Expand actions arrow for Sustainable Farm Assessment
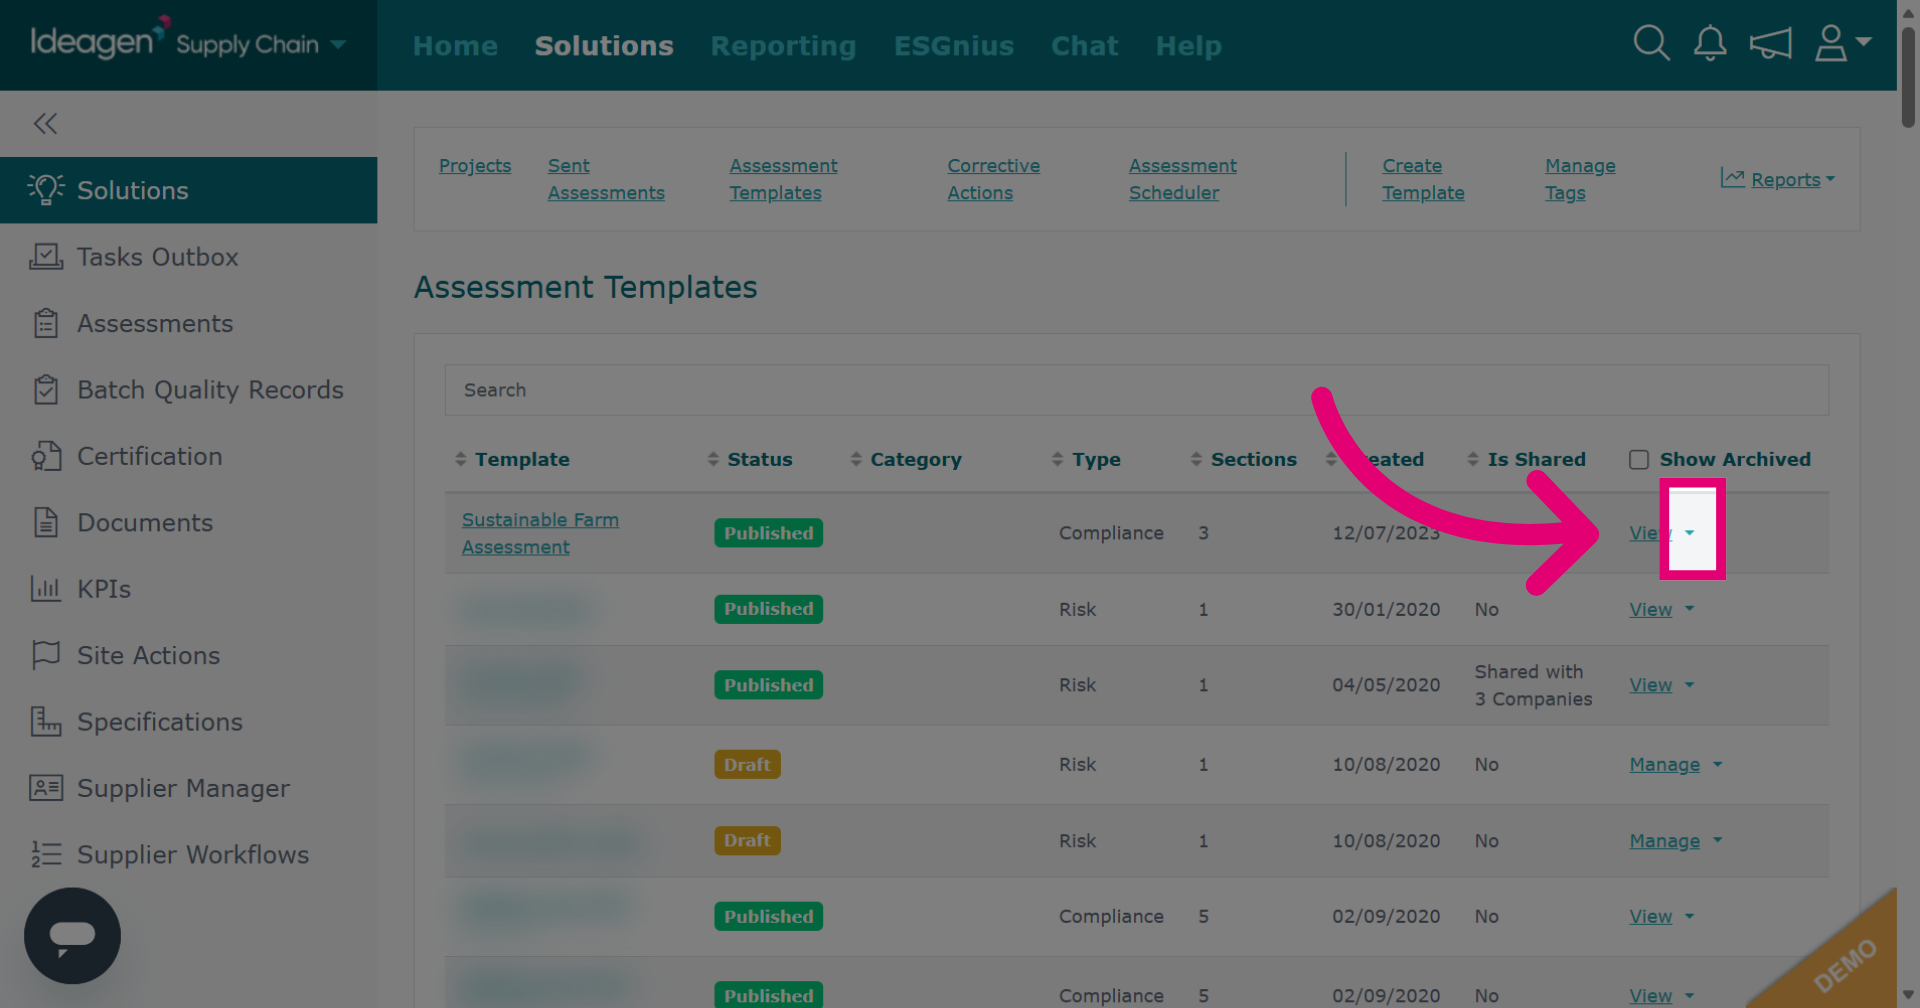The height and width of the screenshot is (1008, 1920). tap(1690, 532)
